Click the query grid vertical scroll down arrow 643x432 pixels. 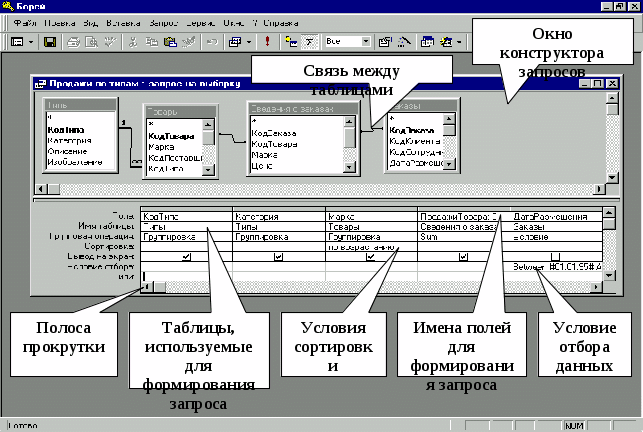click(609, 275)
